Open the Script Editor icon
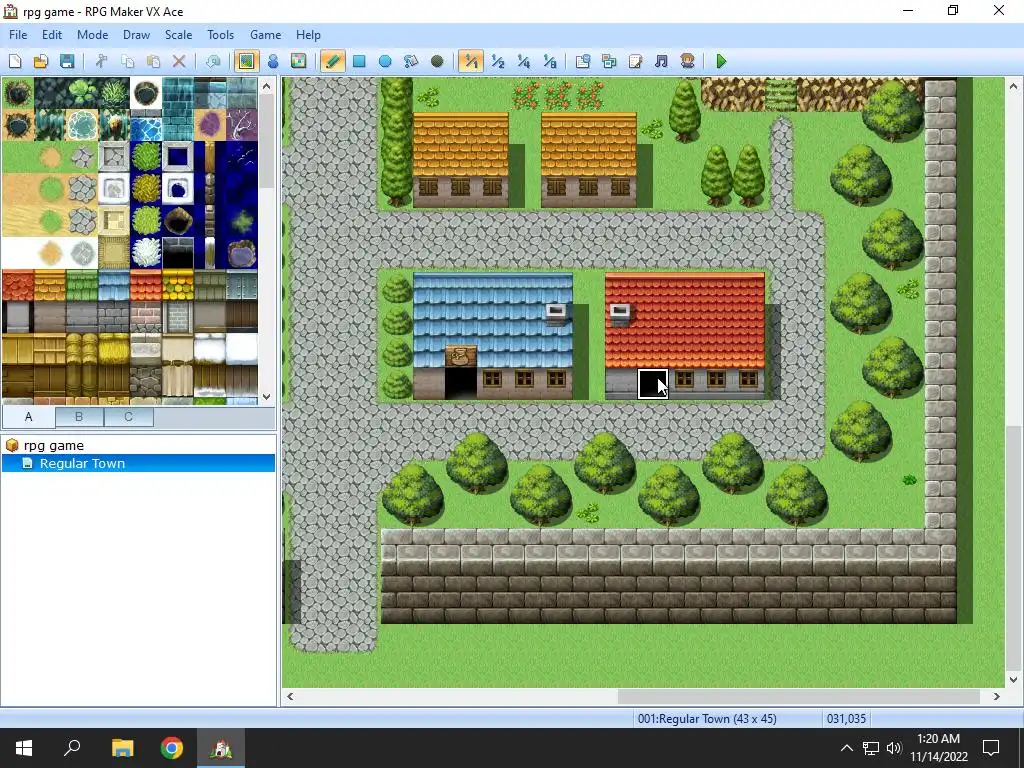Screen dimensions: 1024x768 pyautogui.click(x=635, y=61)
